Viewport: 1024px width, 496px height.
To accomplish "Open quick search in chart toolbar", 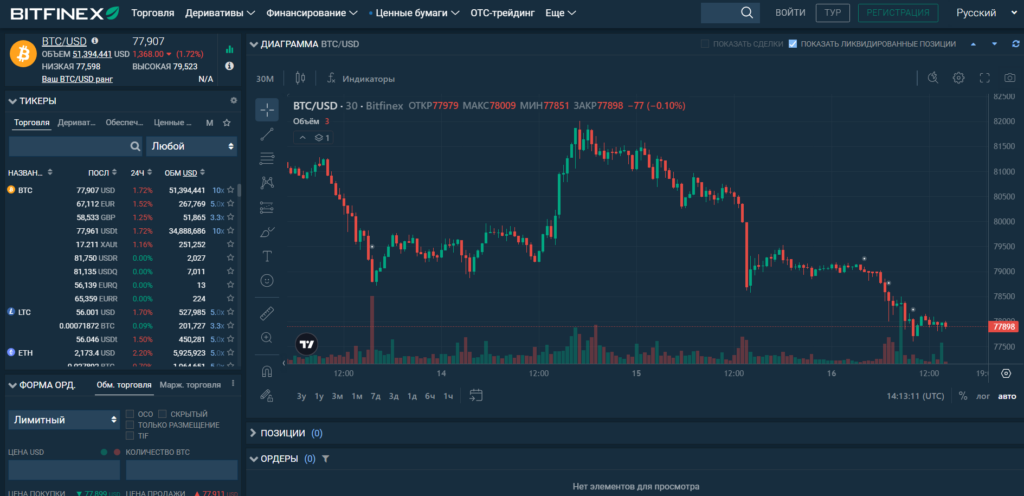I will pos(933,78).
